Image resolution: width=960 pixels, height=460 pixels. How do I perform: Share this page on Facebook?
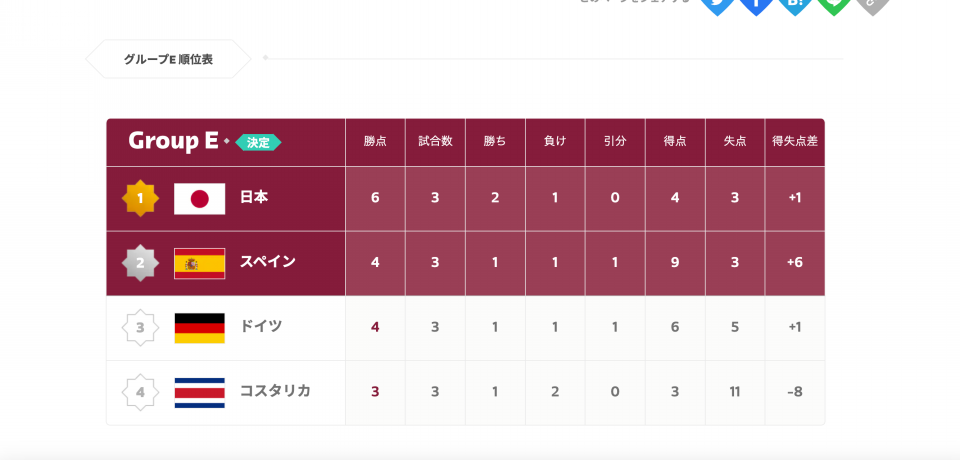(756, 4)
